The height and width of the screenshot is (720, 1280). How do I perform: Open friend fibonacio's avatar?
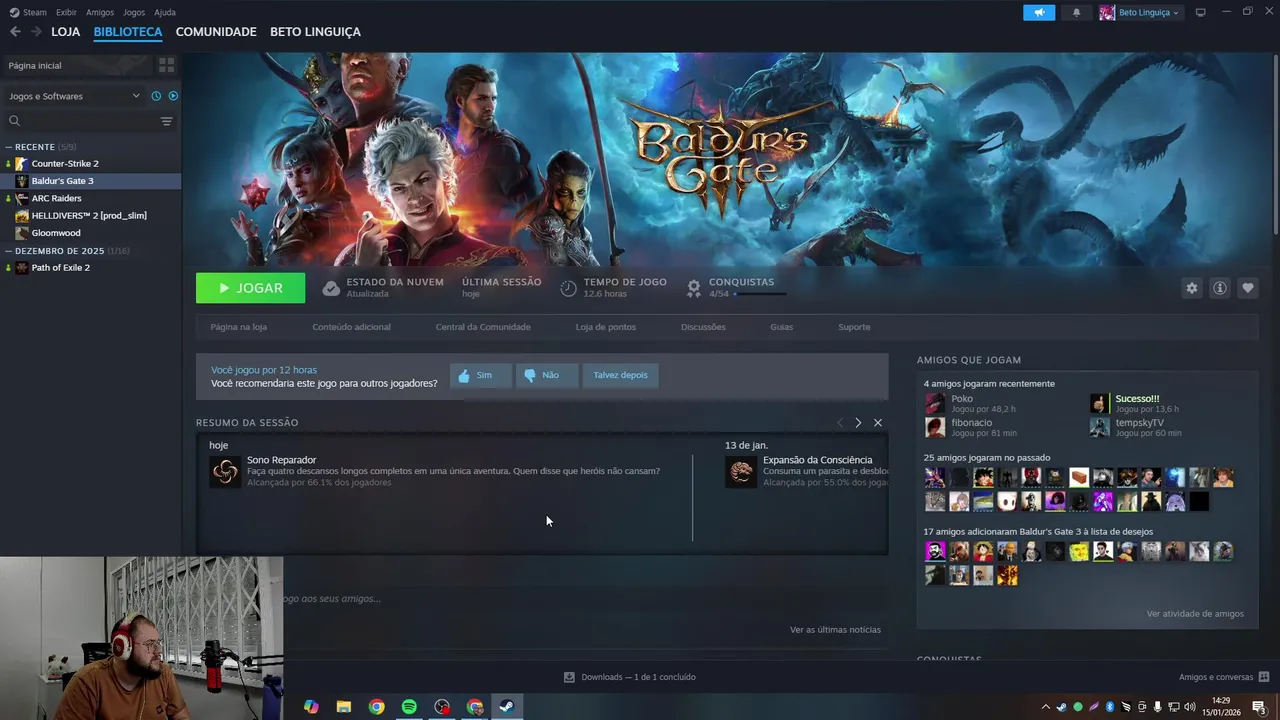(x=935, y=427)
